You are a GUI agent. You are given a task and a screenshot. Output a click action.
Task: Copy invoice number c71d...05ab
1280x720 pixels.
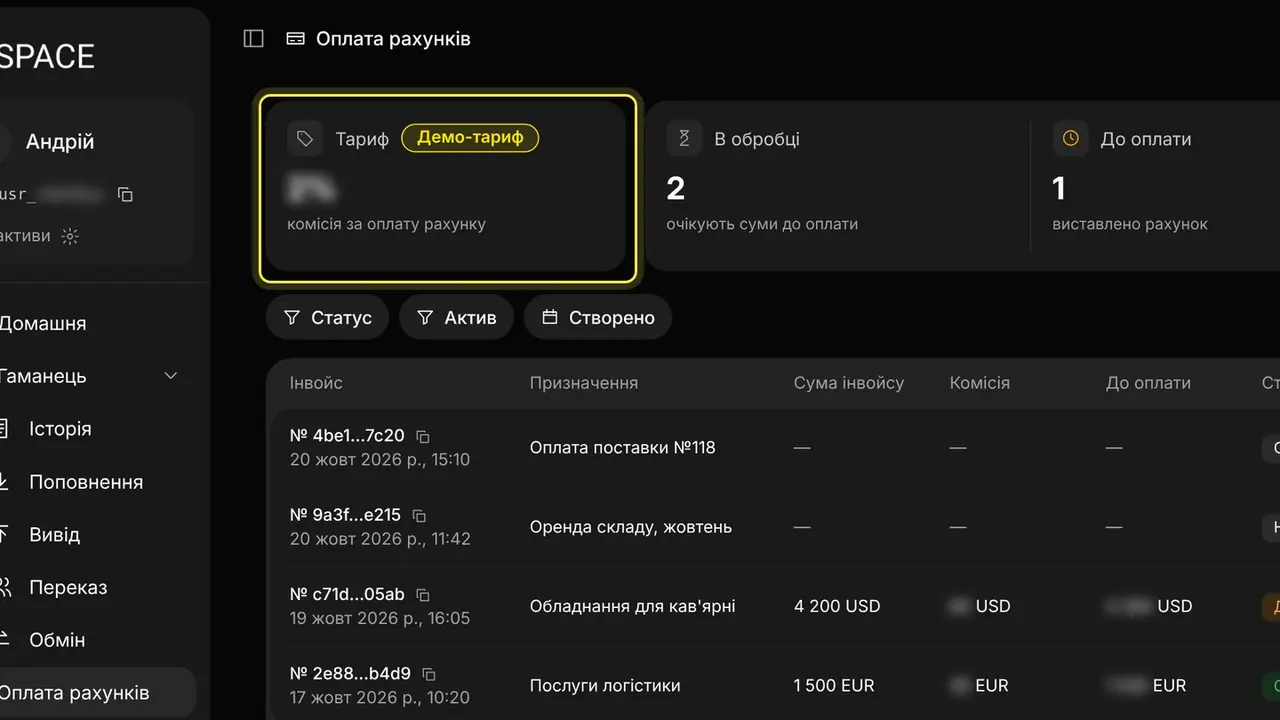pos(423,595)
